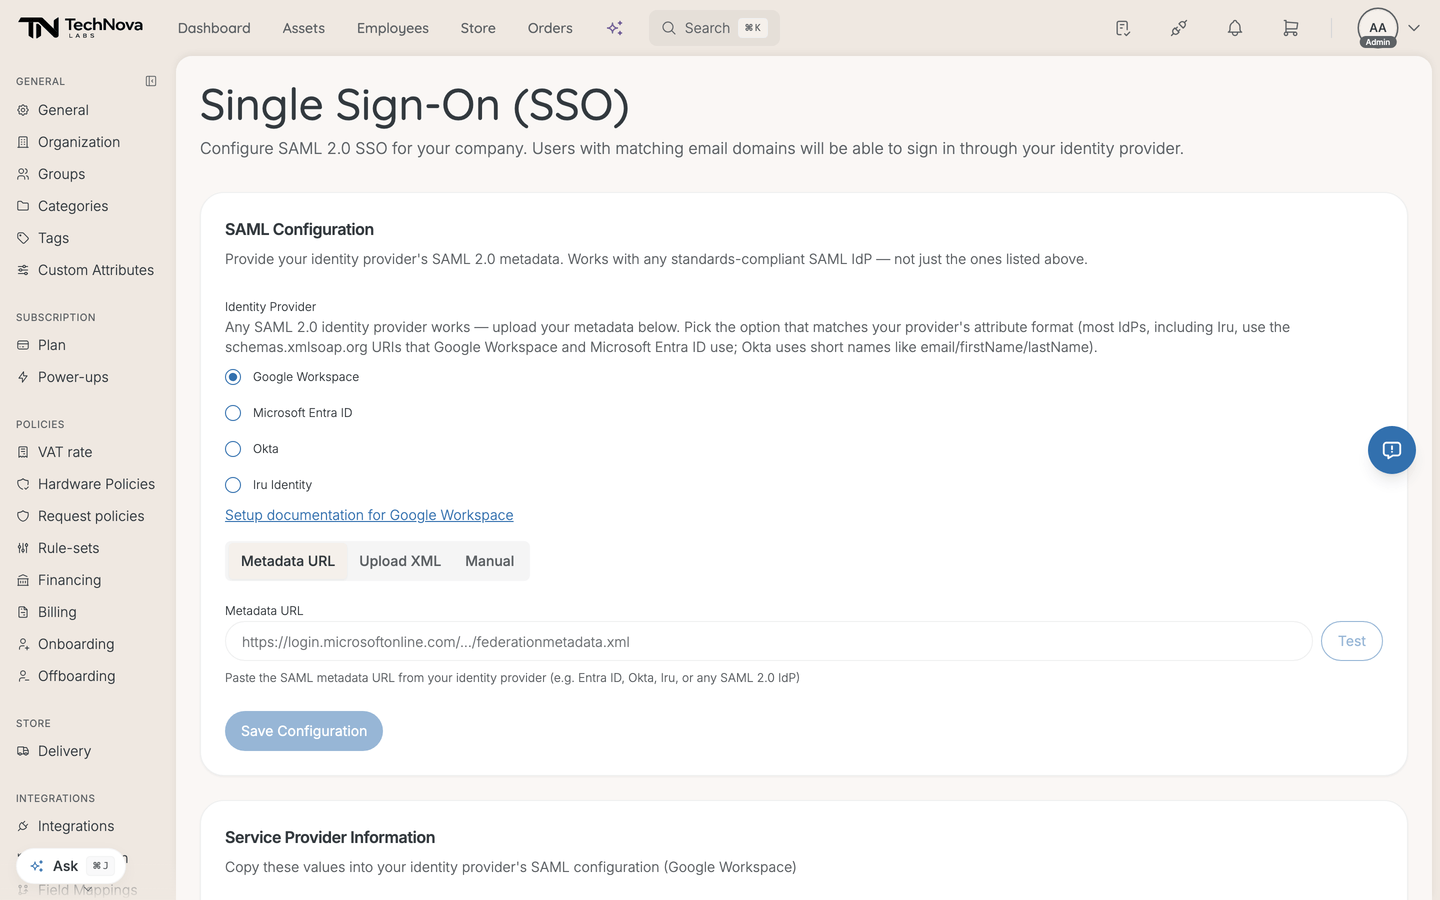Select Google Workspace identity provider
The image size is (1440, 900).
point(233,377)
